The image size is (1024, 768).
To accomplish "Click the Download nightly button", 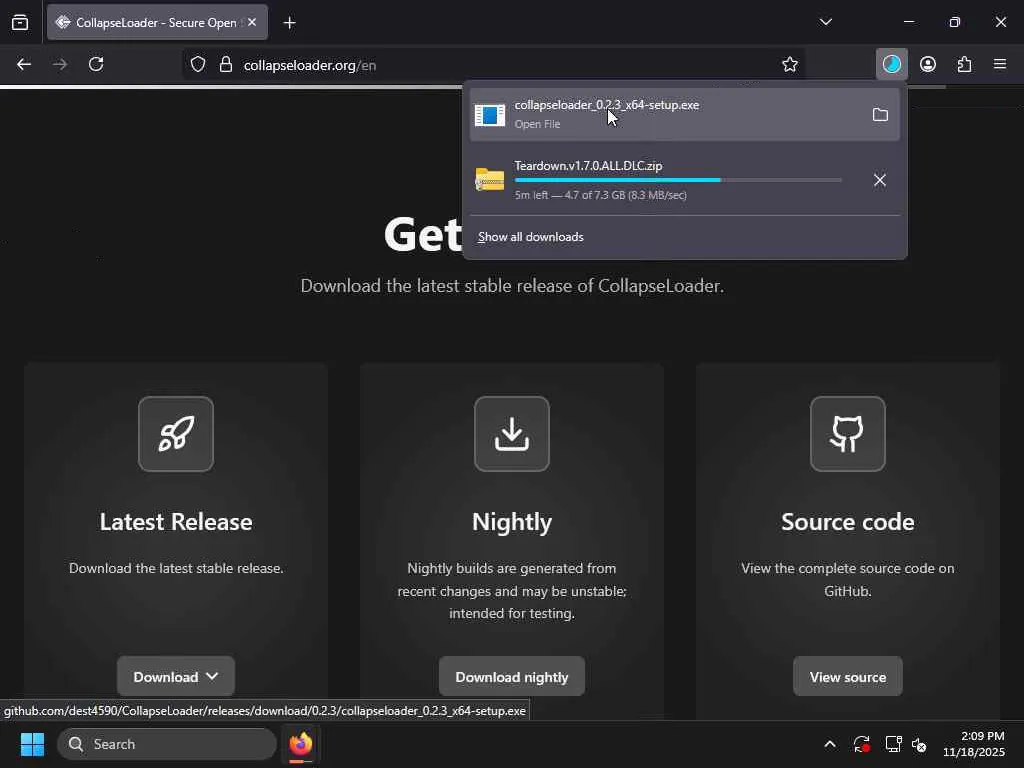I will [512, 677].
